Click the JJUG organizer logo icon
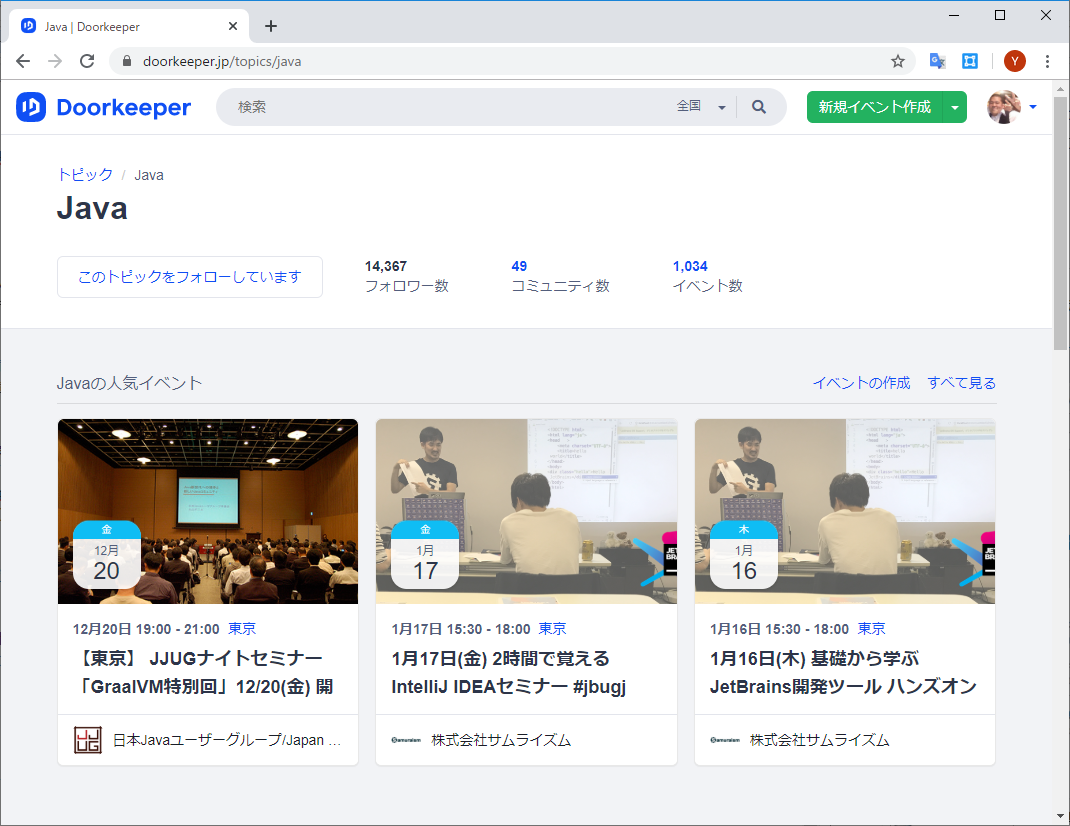The image size is (1070, 826). point(88,740)
